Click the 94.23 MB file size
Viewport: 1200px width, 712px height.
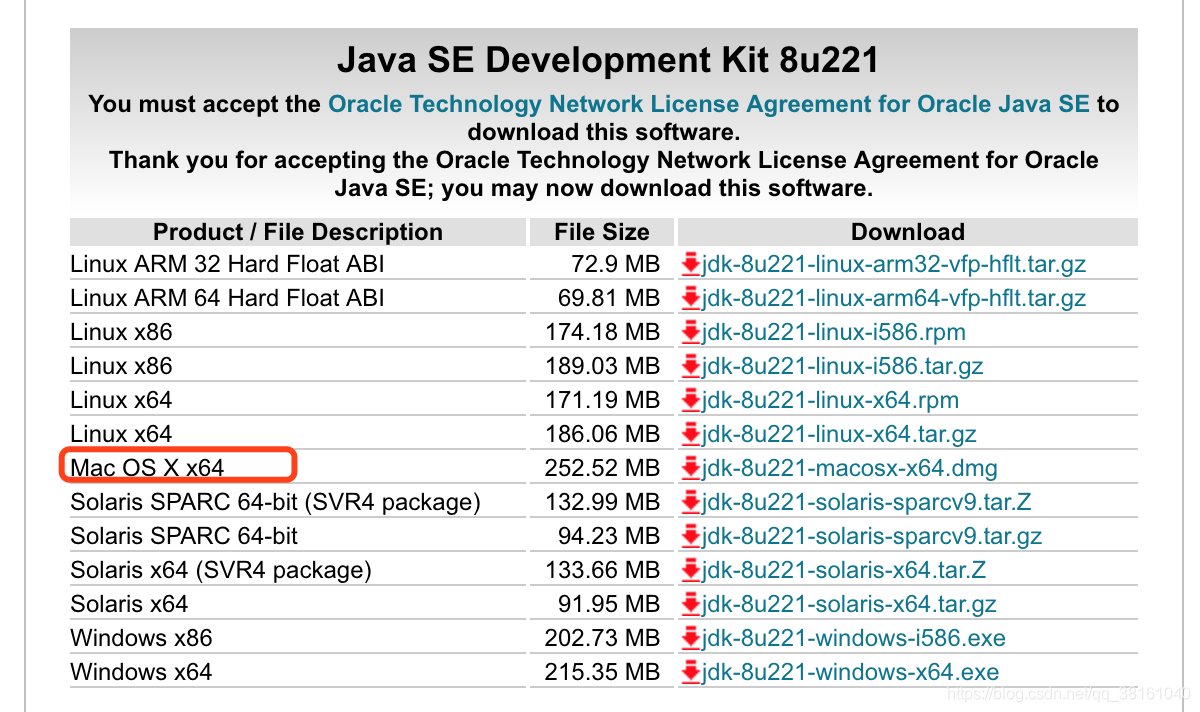click(609, 537)
